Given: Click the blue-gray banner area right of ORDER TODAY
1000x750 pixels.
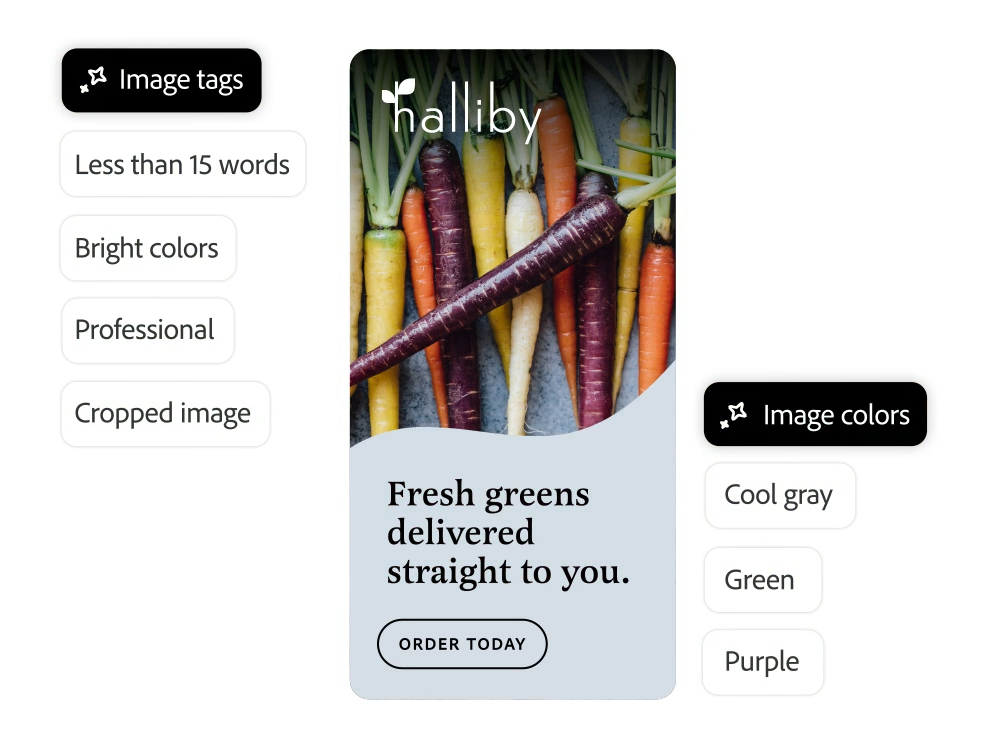Looking at the screenshot, I should pos(610,644).
